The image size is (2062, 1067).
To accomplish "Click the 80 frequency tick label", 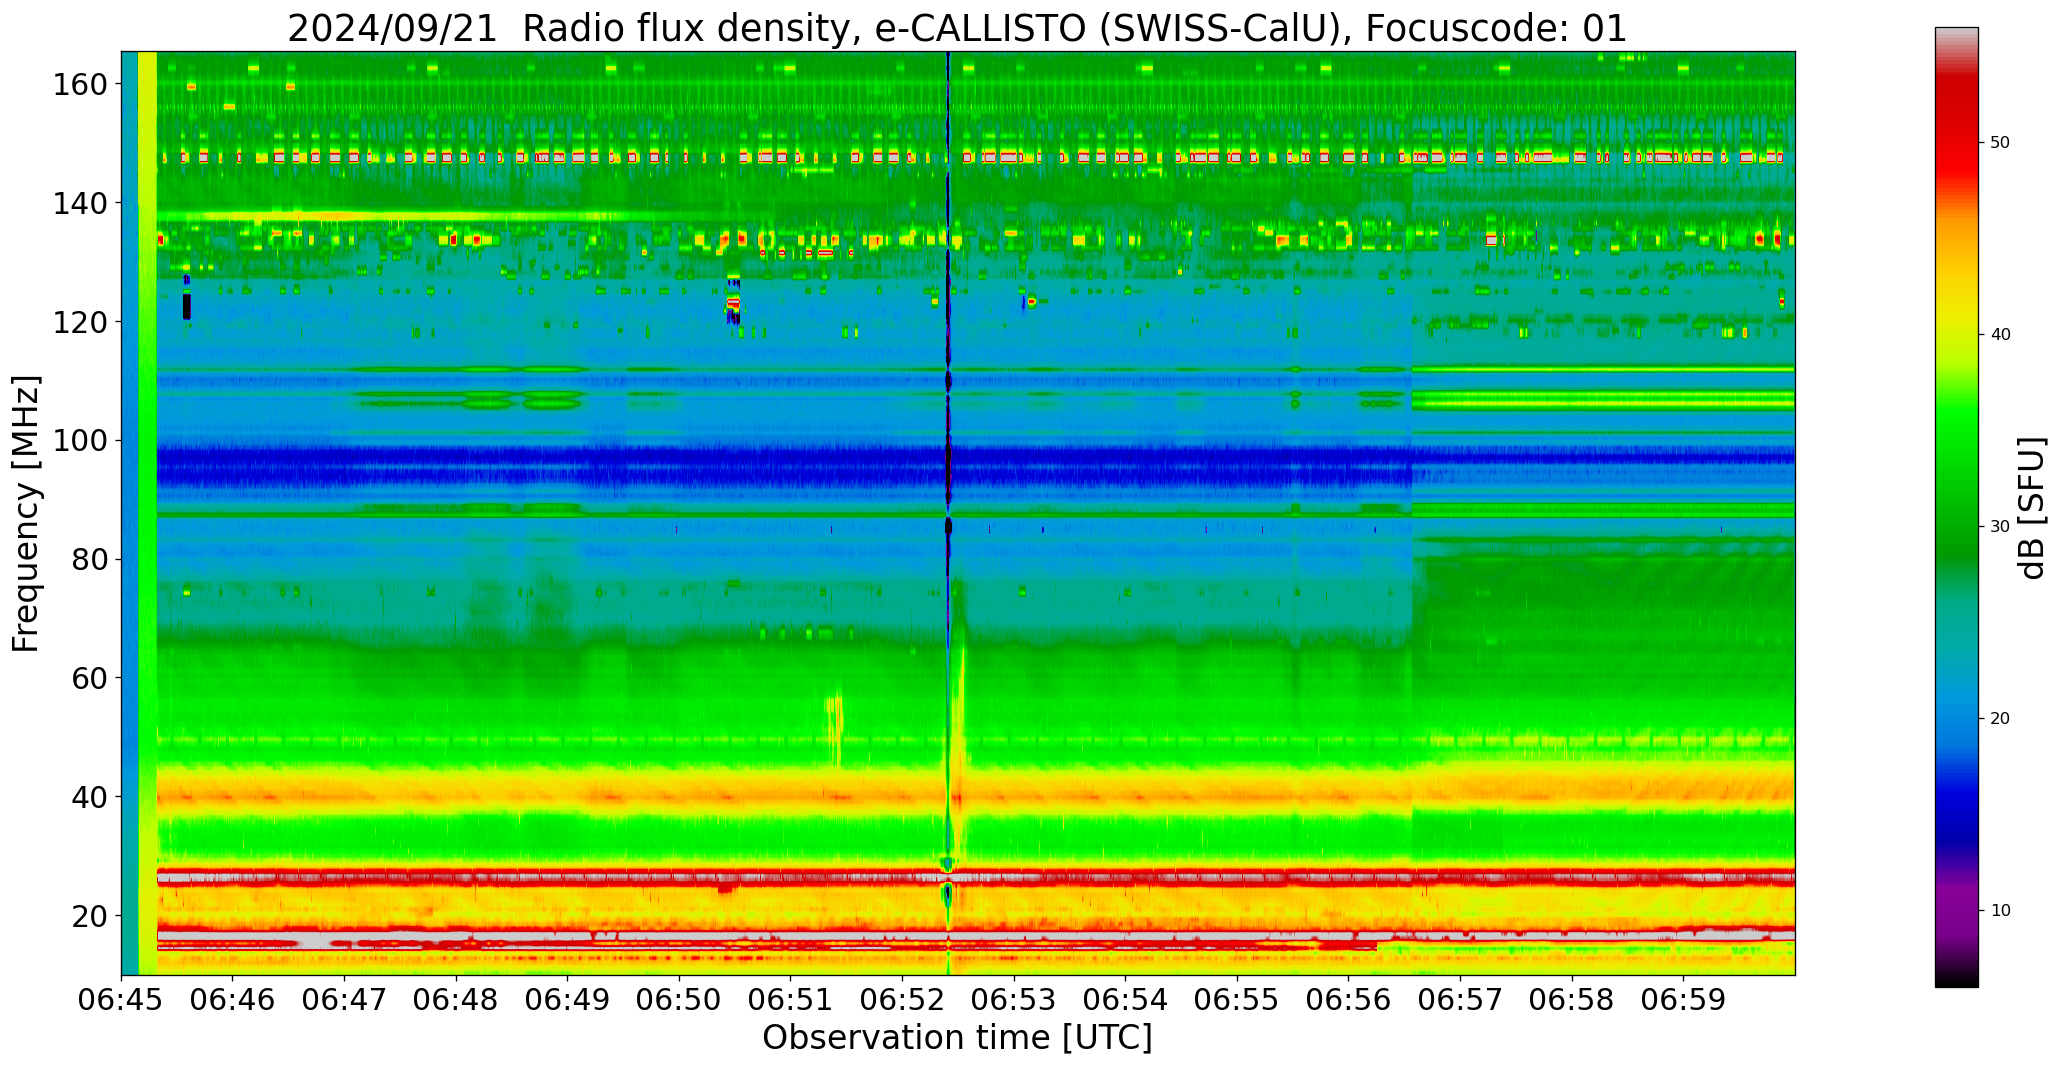I will click(x=89, y=559).
